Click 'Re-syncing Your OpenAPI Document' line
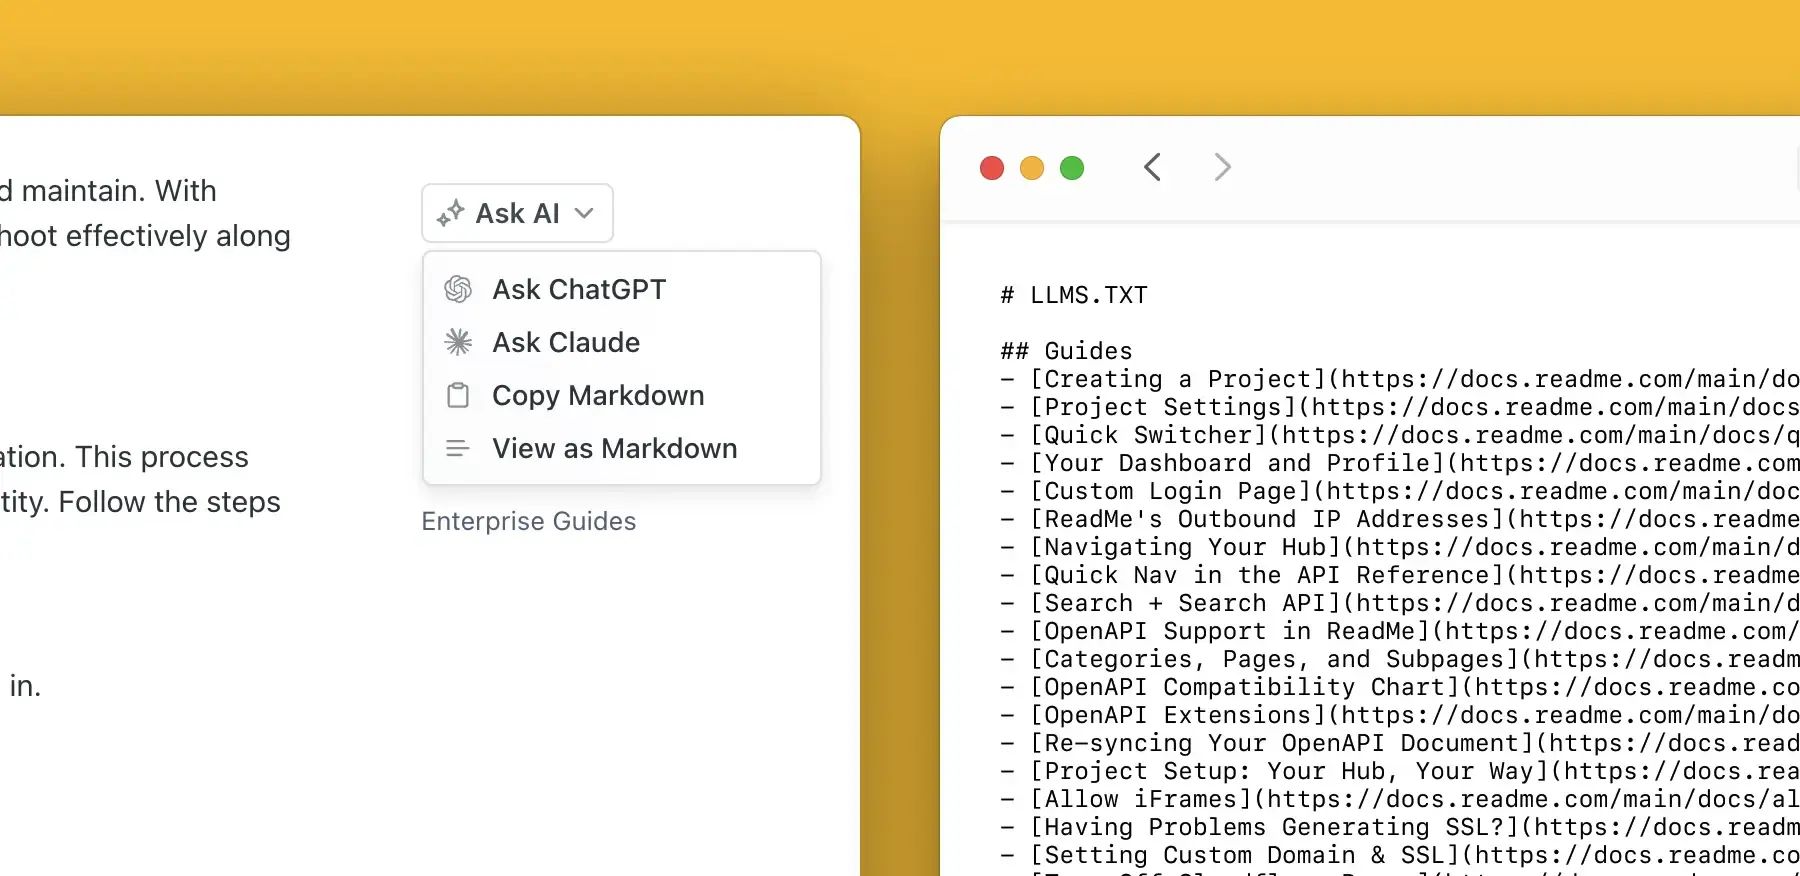 1400,743
